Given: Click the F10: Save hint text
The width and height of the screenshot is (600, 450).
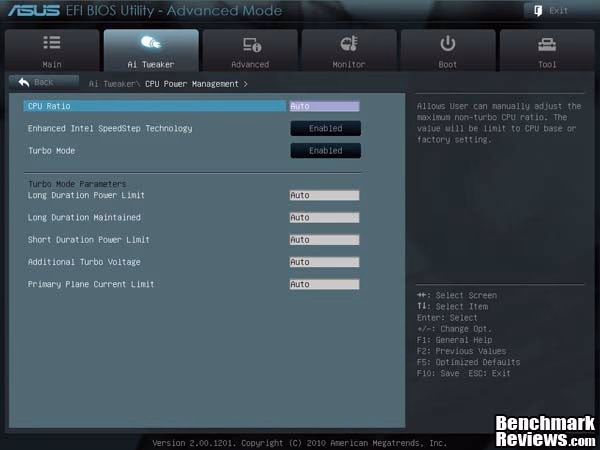Looking at the screenshot, I should coord(438,373).
